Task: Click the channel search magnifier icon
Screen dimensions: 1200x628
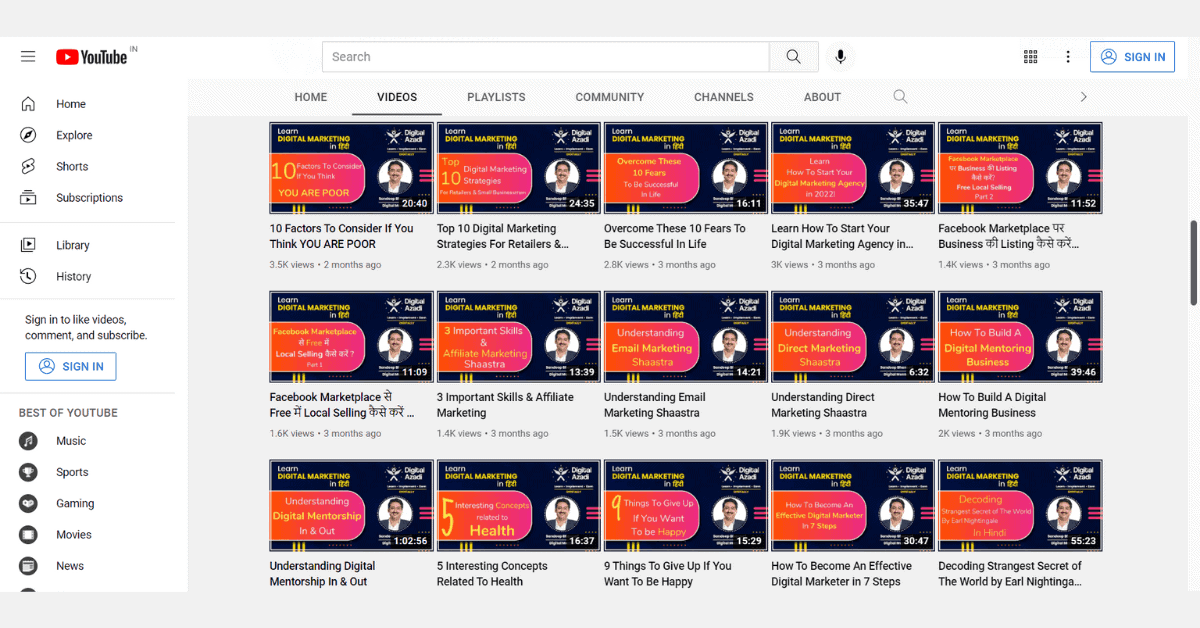Action: pyautogui.click(x=900, y=97)
